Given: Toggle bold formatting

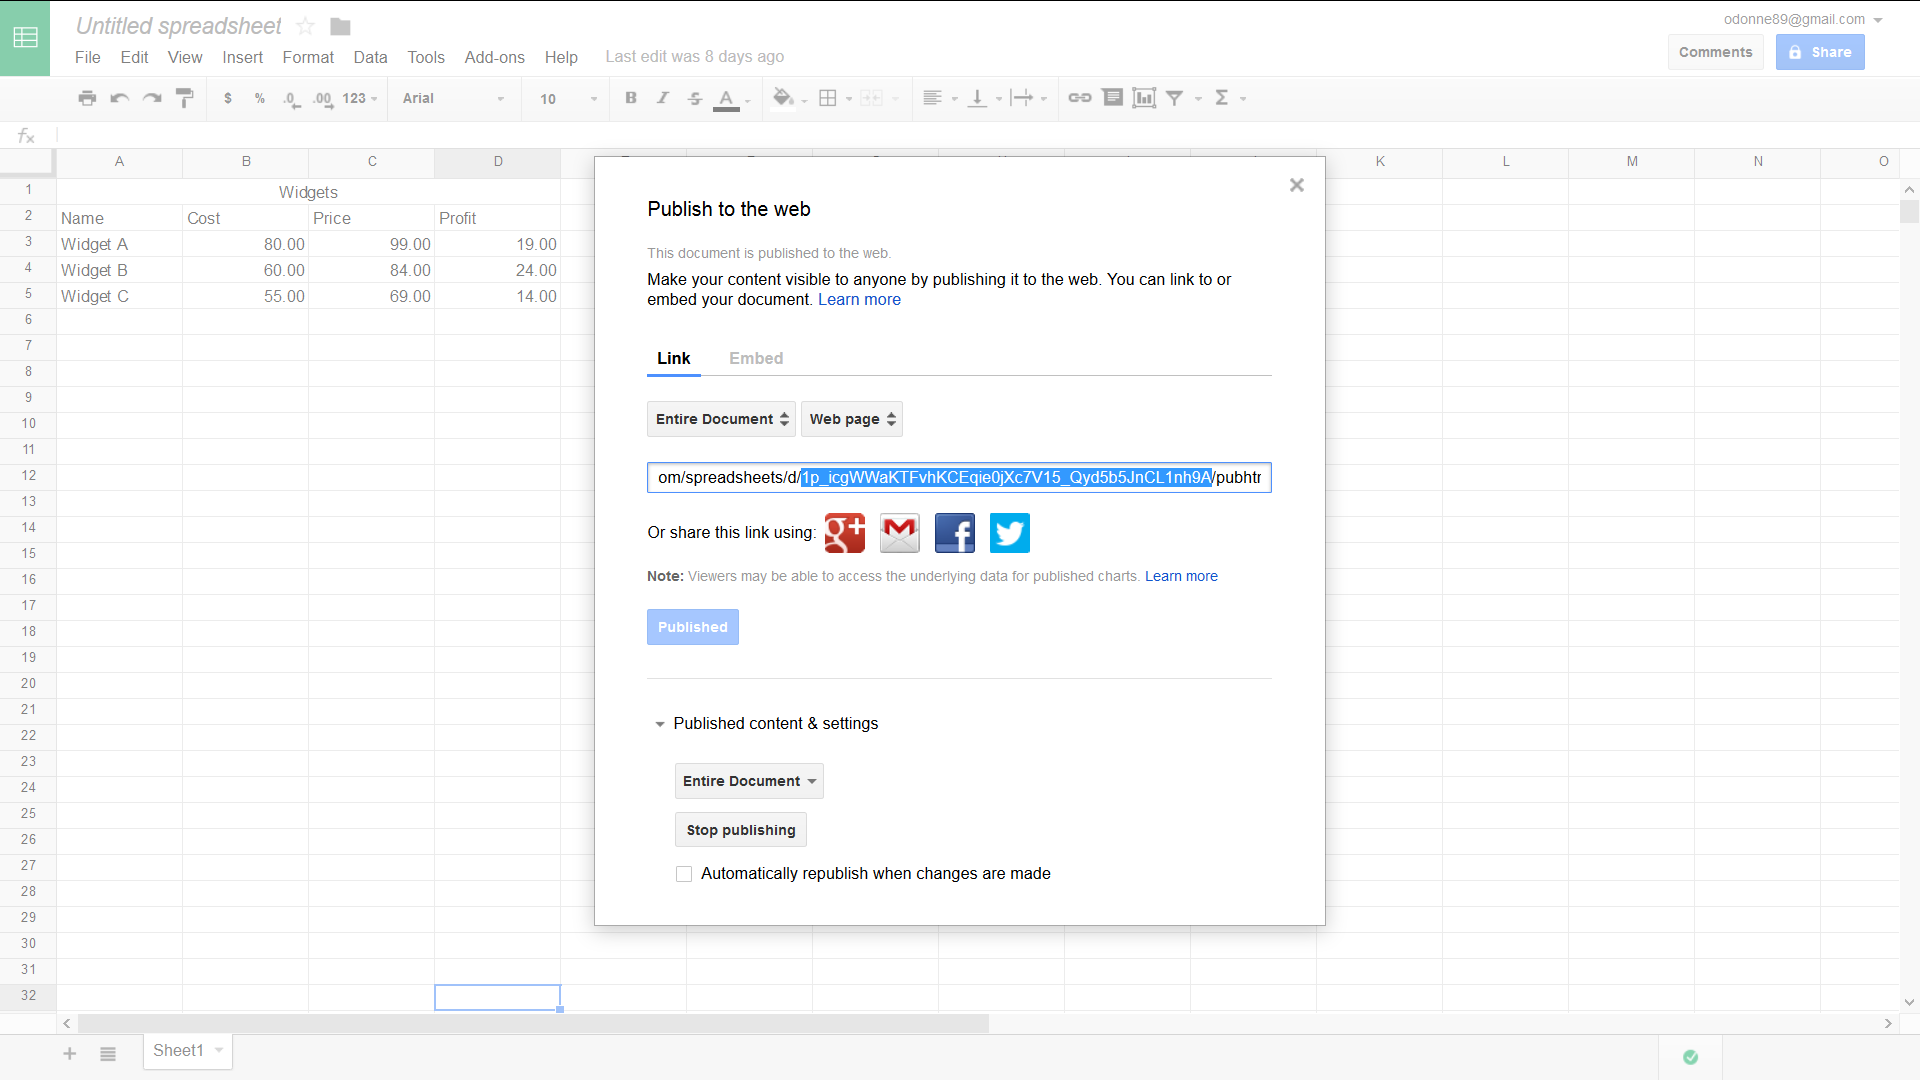Looking at the screenshot, I should click(x=631, y=98).
